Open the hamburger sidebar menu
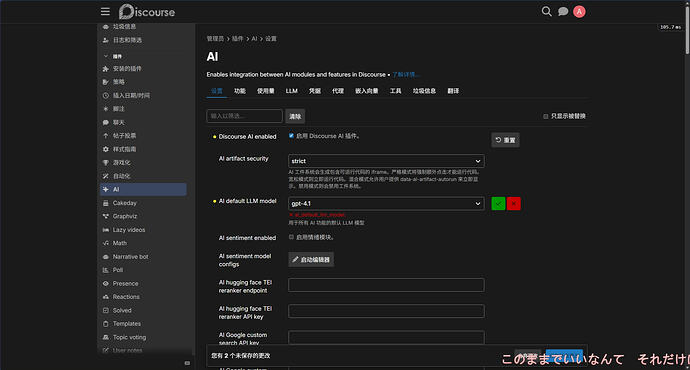690x370 pixels. (x=105, y=11)
